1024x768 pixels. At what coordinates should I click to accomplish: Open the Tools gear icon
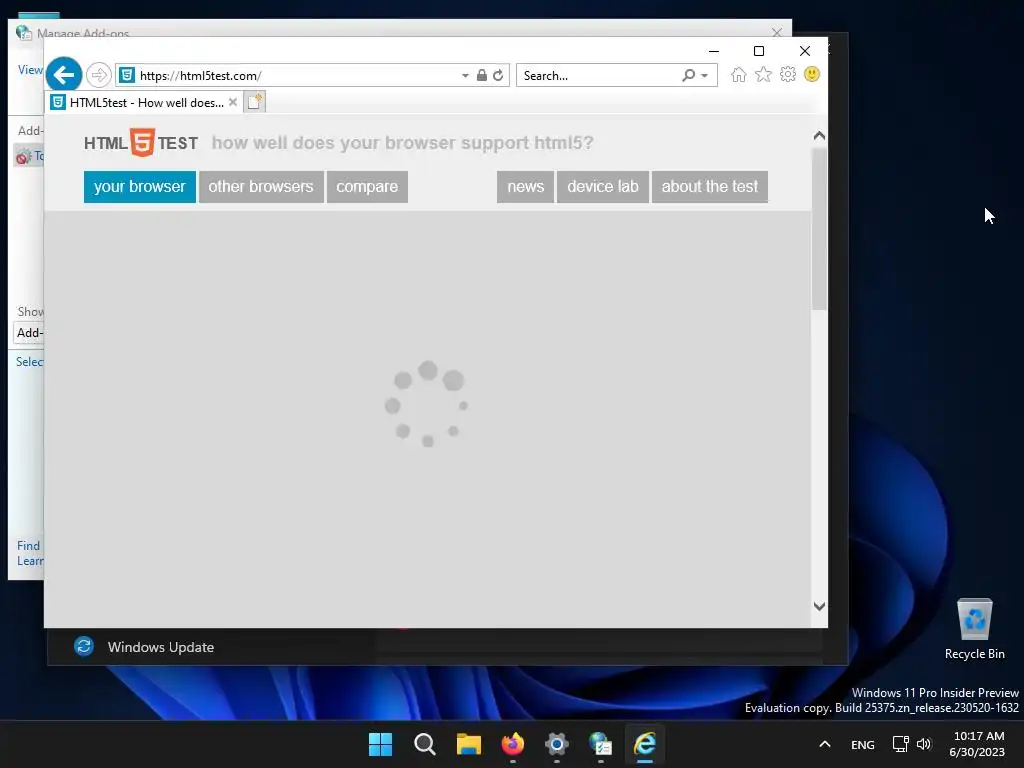(x=788, y=74)
